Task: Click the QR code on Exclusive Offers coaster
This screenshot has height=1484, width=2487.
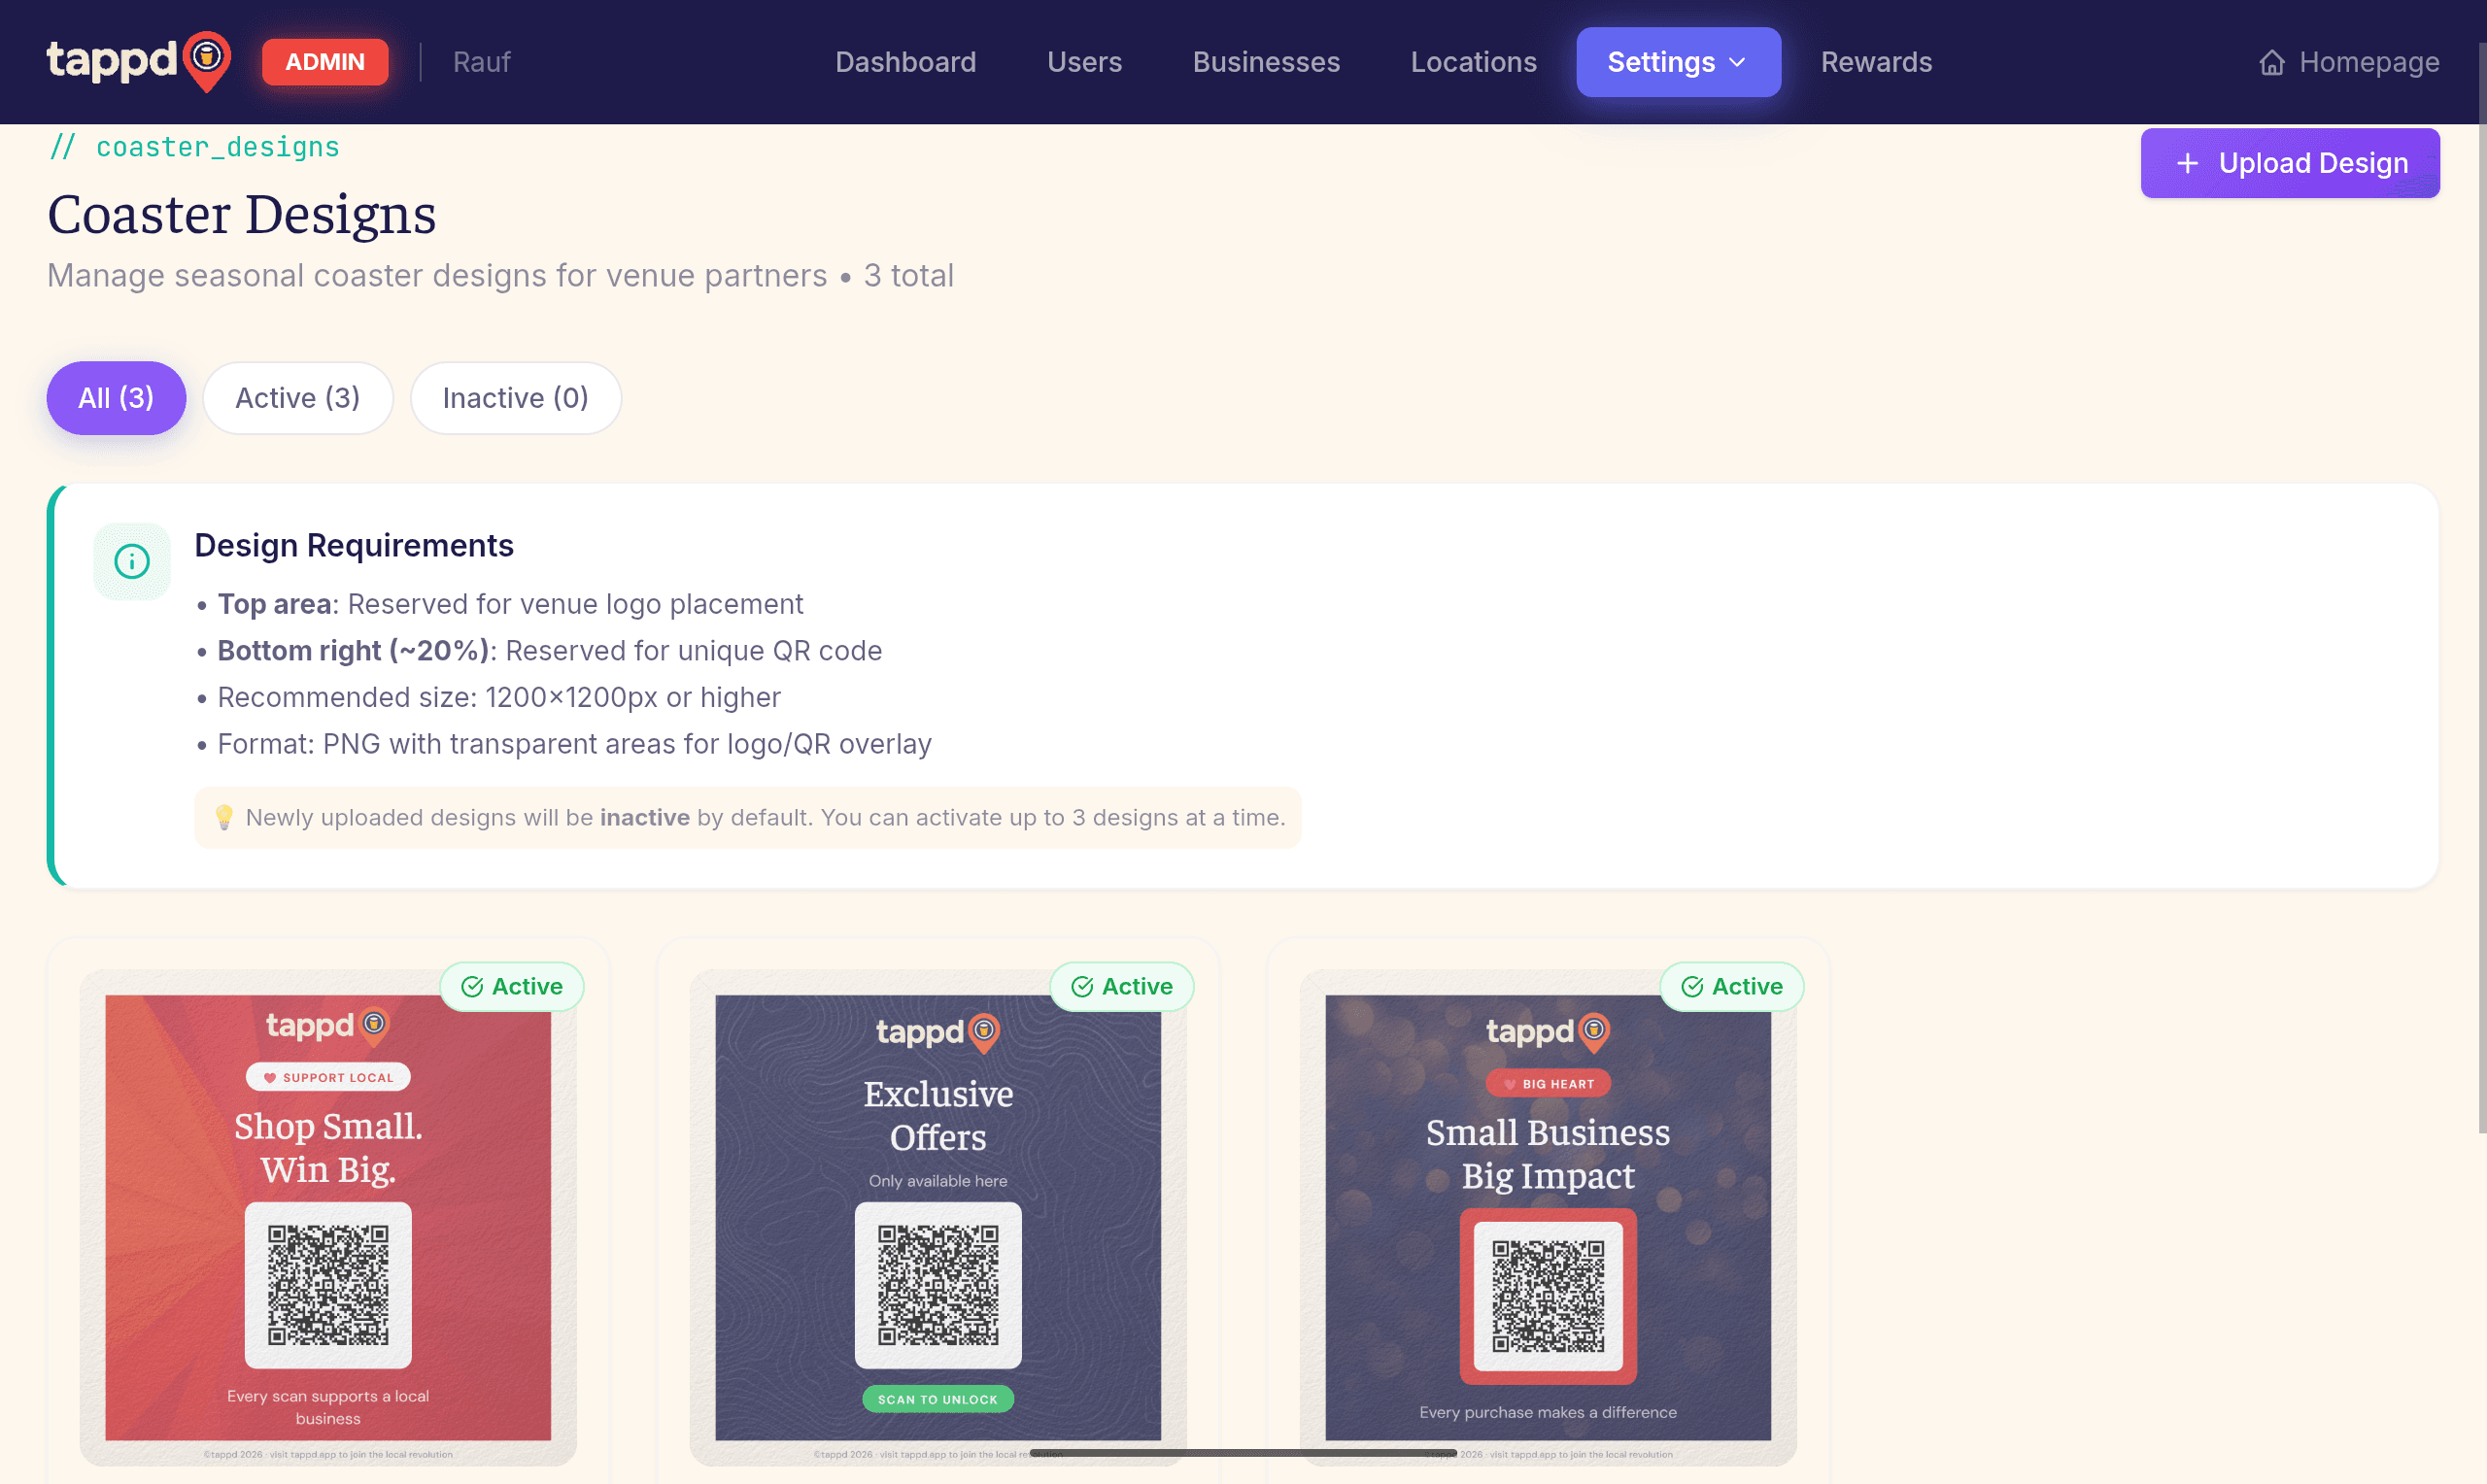Action: point(938,1285)
